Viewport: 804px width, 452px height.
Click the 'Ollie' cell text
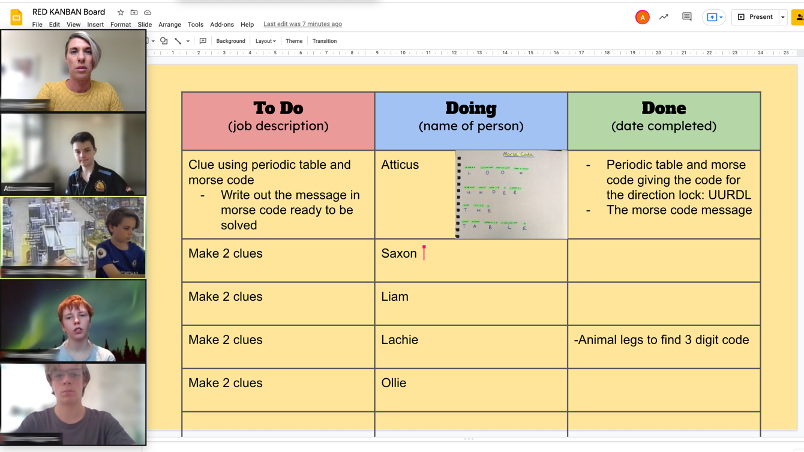[394, 383]
